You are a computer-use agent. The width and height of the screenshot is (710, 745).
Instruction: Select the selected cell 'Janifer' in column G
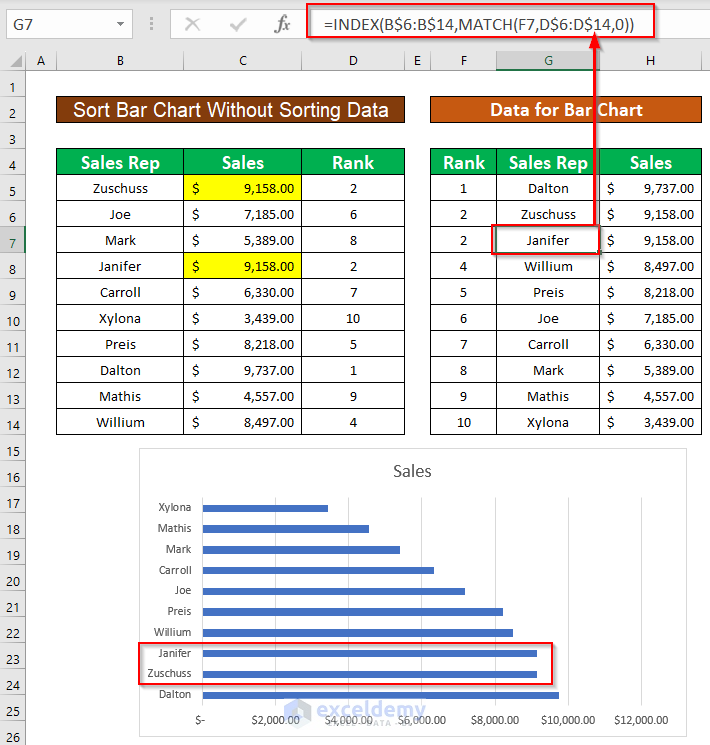click(x=548, y=240)
